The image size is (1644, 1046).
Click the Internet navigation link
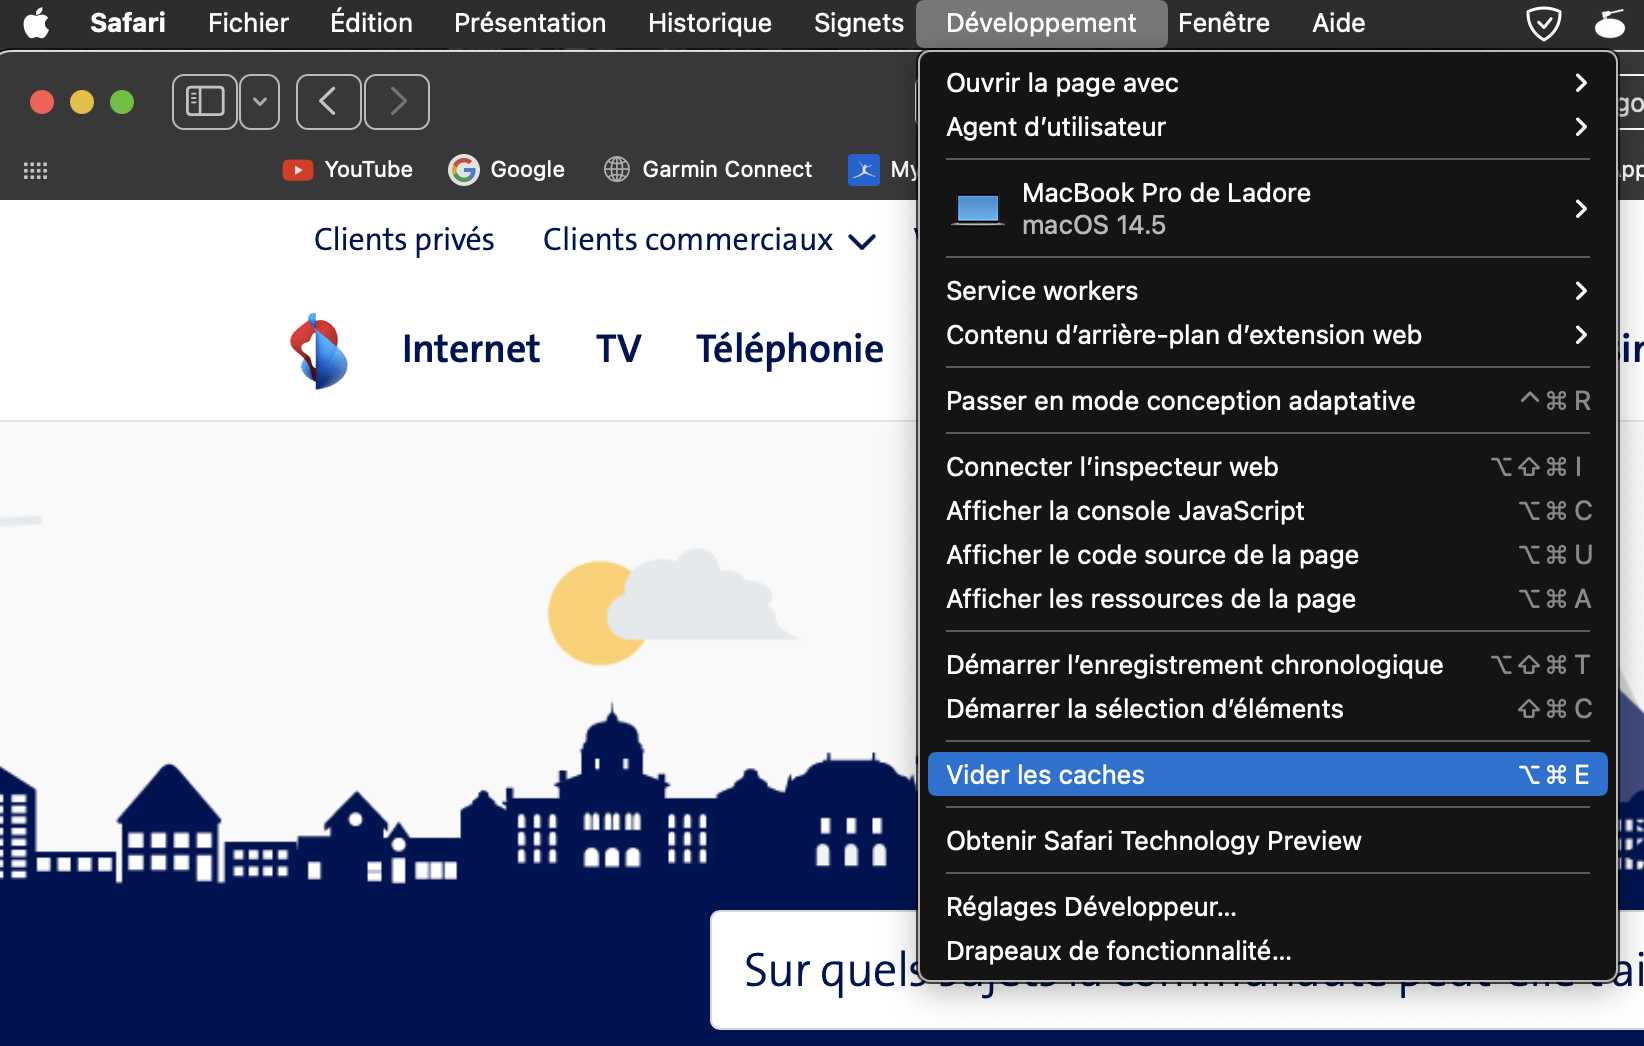tap(470, 348)
